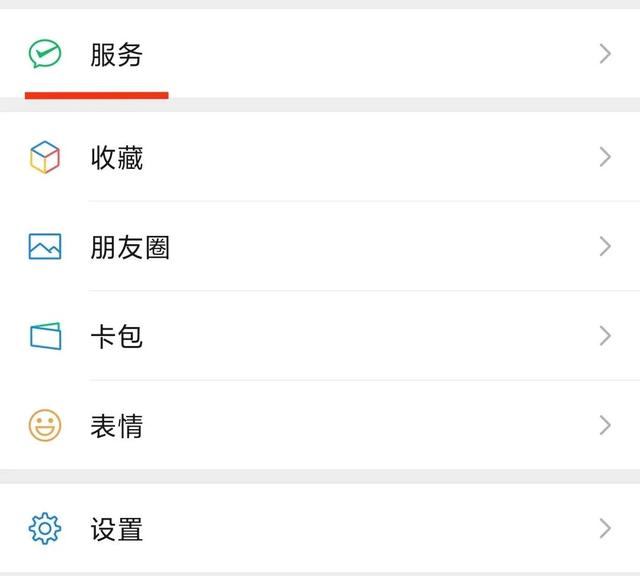Tap the 表情 smiley face icon
Image resolution: width=640 pixels, height=576 pixels.
coord(45,426)
